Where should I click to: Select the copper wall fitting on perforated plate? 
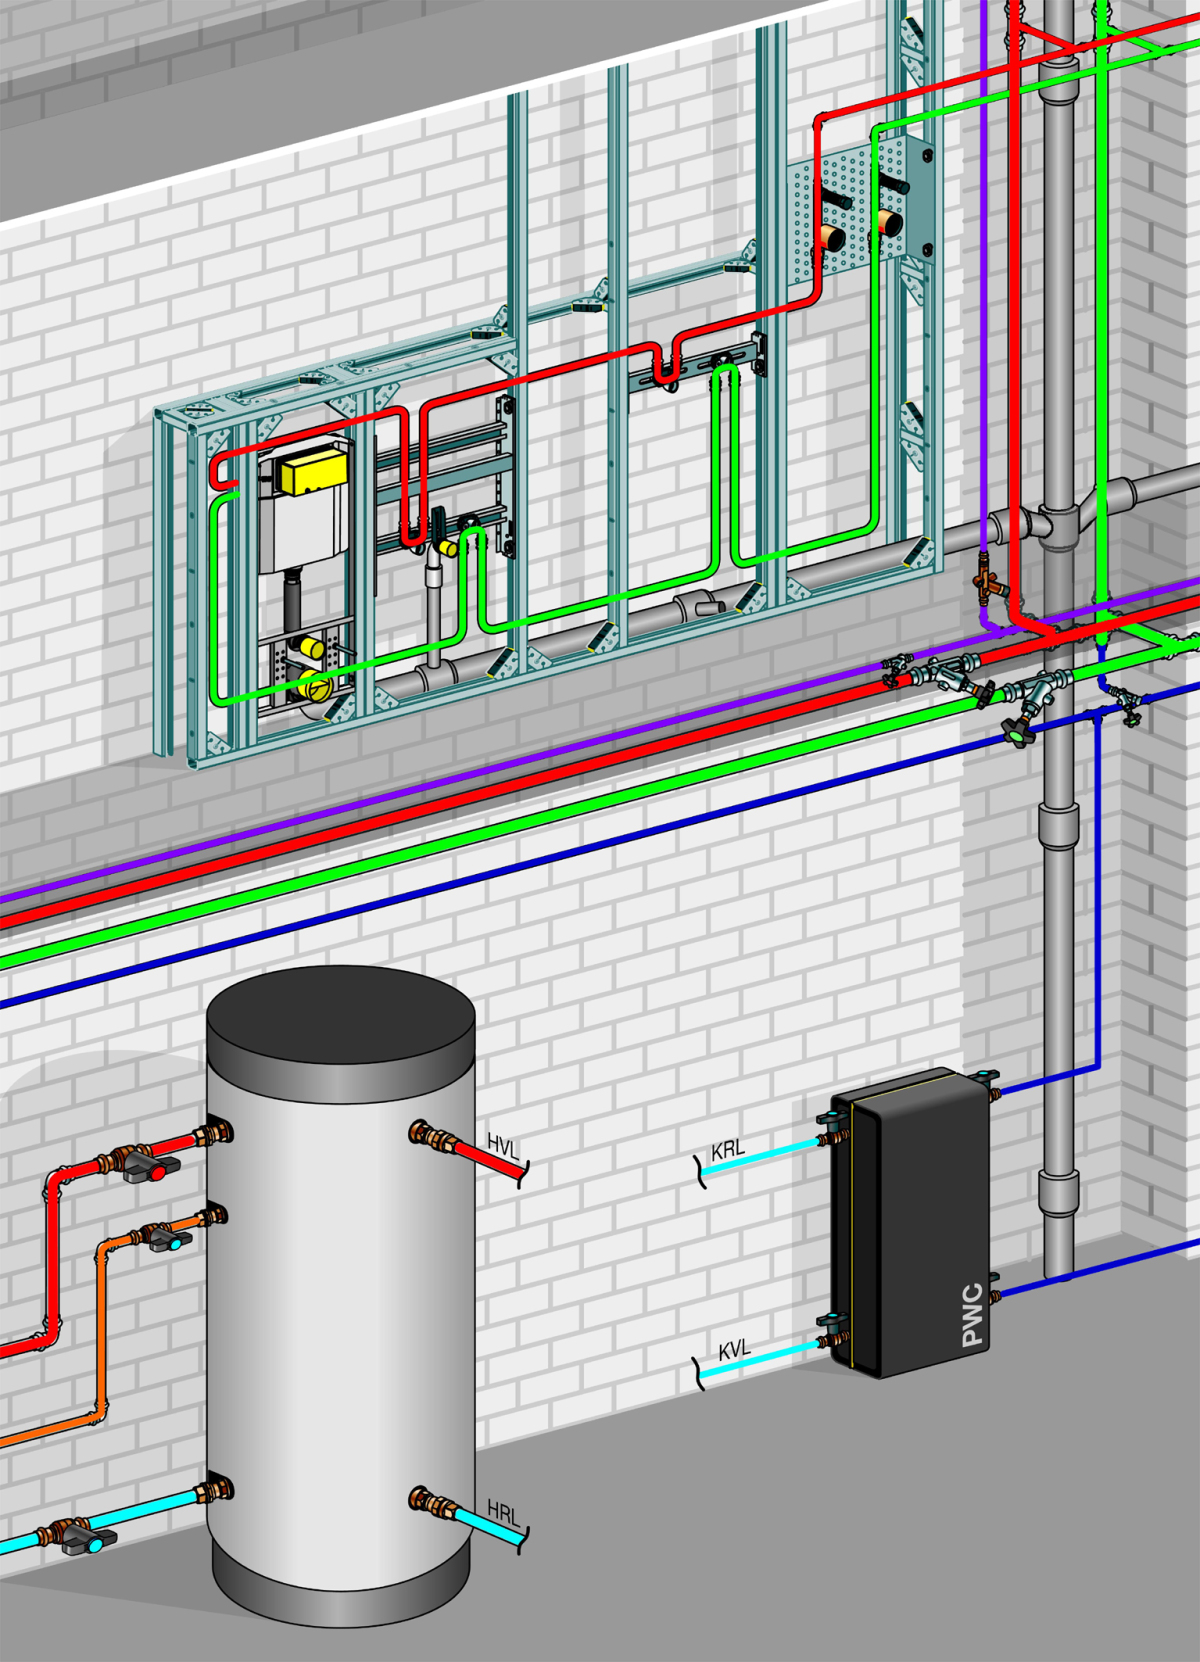coord(831,238)
